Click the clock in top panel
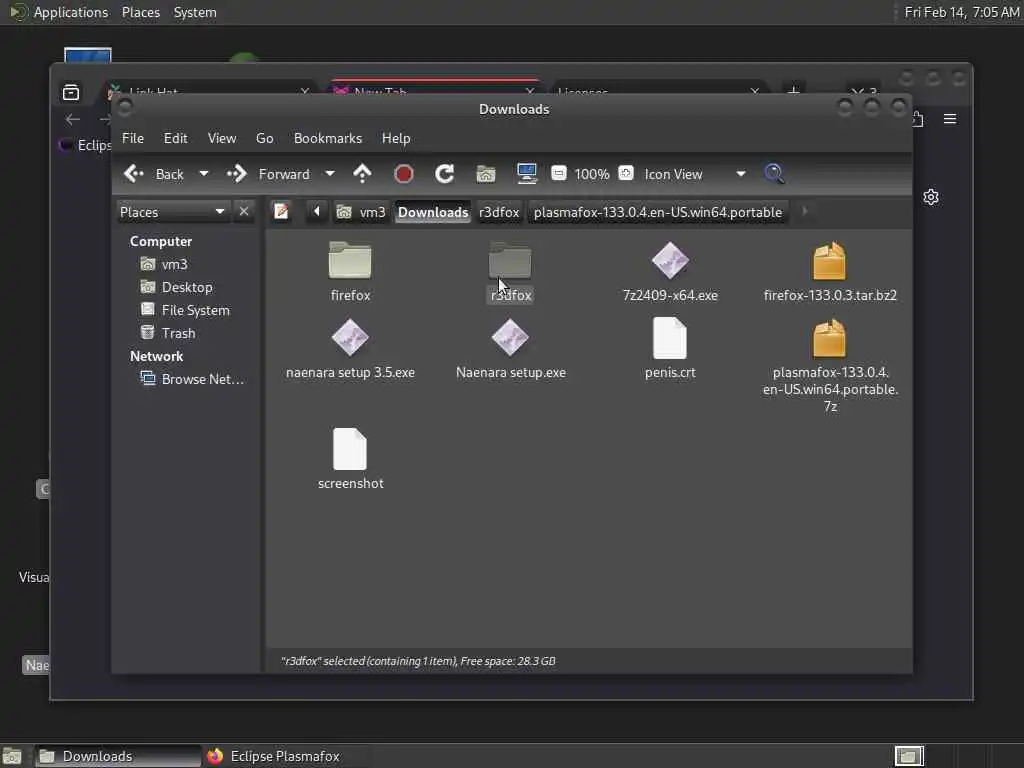The height and width of the screenshot is (768, 1024). [x=961, y=12]
